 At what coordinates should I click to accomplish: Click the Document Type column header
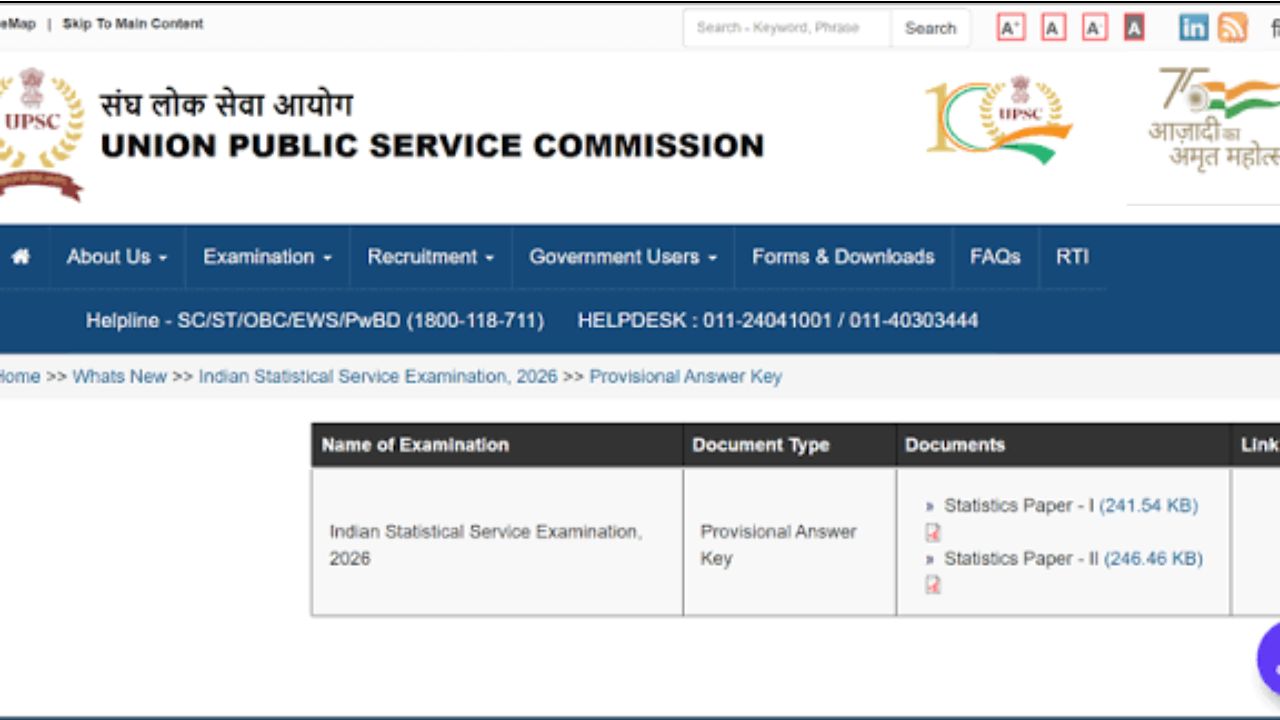[x=790, y=445]
